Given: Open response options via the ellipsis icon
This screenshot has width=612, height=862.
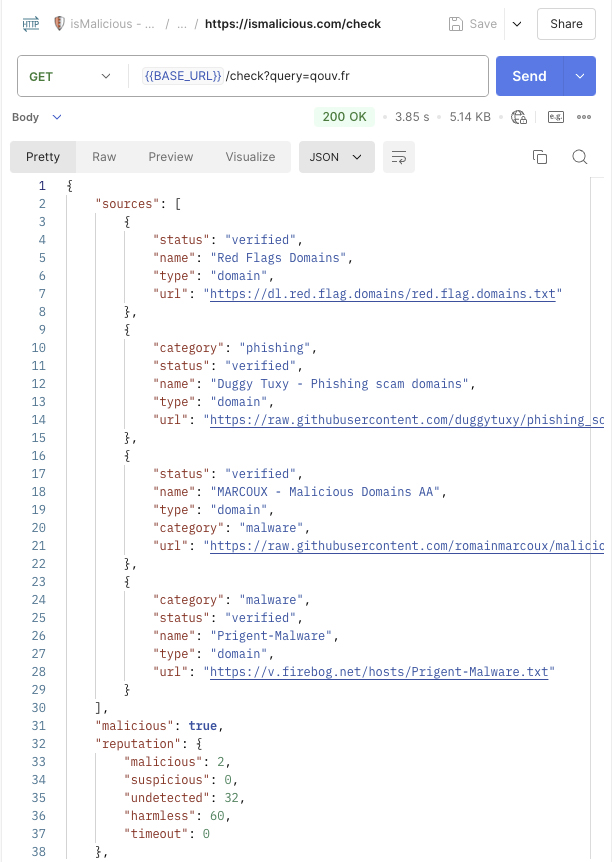Looking at the screenshot, I should point(584,116).
